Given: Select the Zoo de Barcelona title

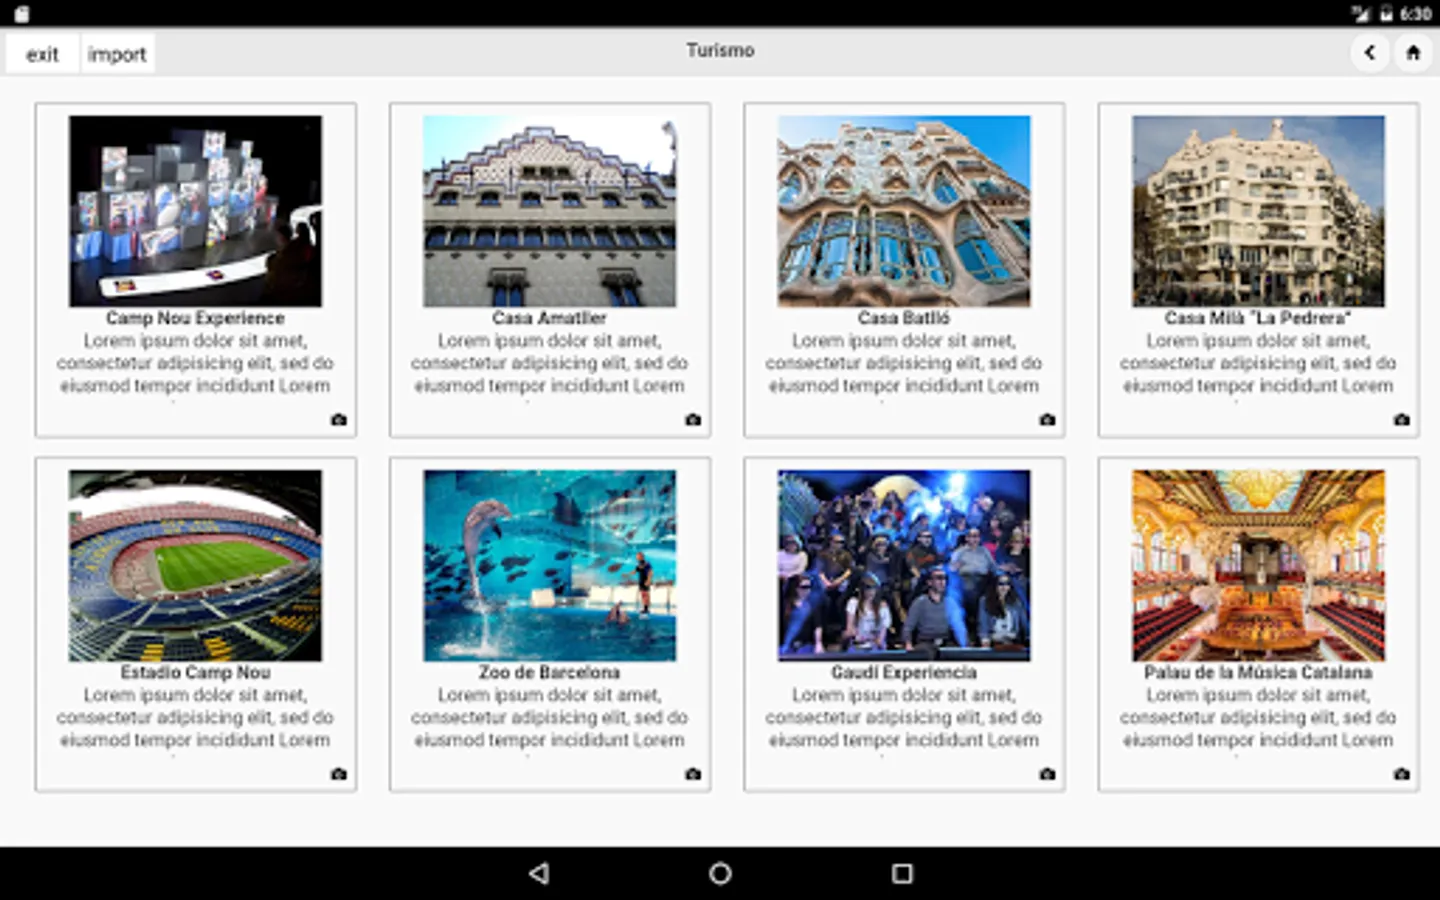Looking at the screenshot, I should tap(549, 672).
